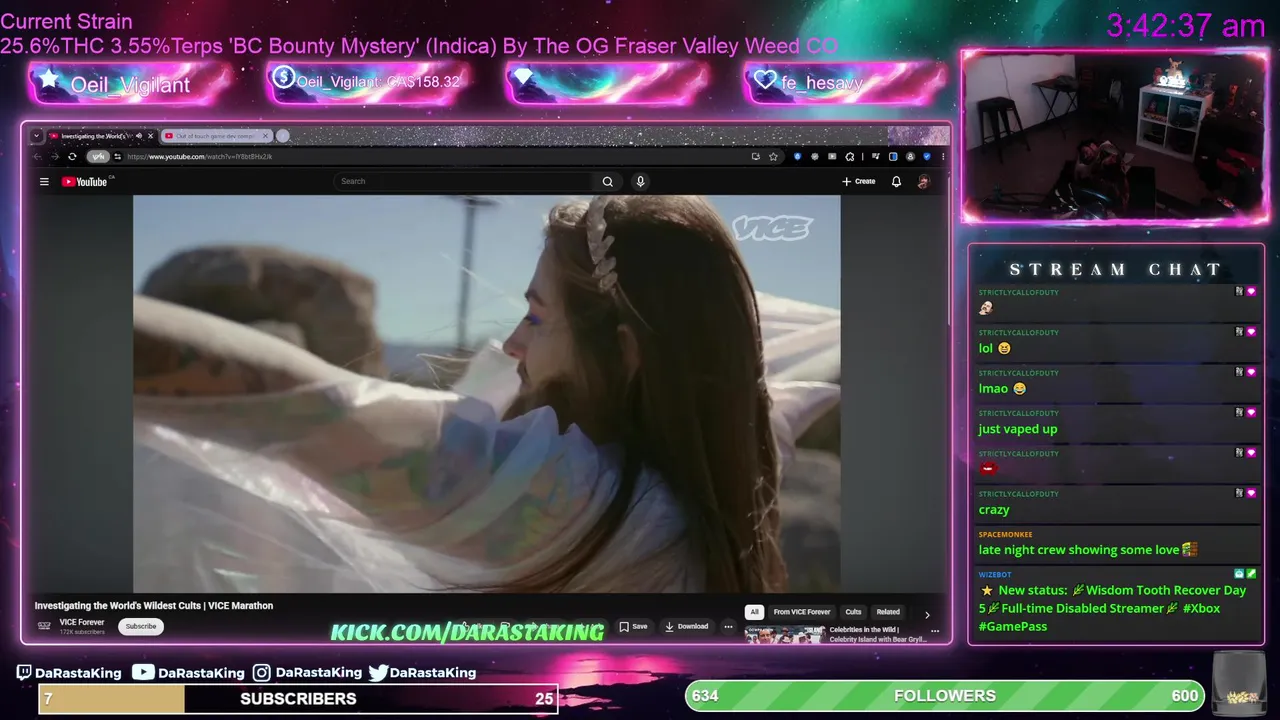The height and width of the screenshot is (720, 1280).
Task: Open YouTube notifications bell
Action: 896,181
